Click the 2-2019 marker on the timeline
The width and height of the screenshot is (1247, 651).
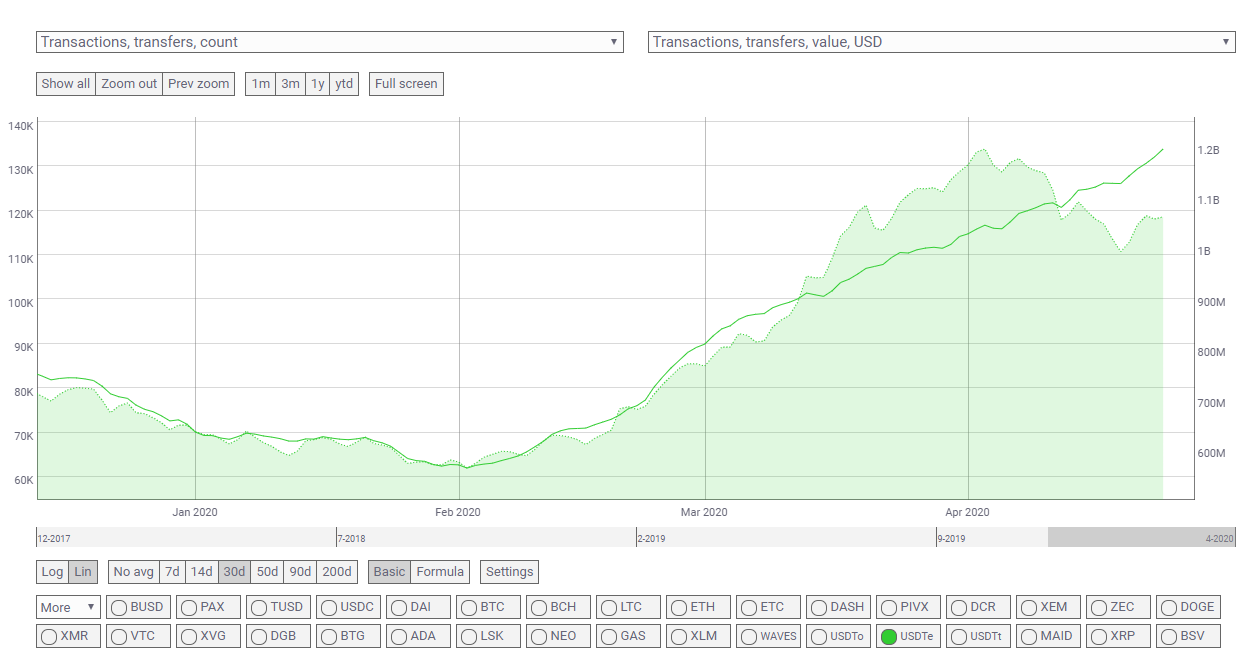(653, 539)
